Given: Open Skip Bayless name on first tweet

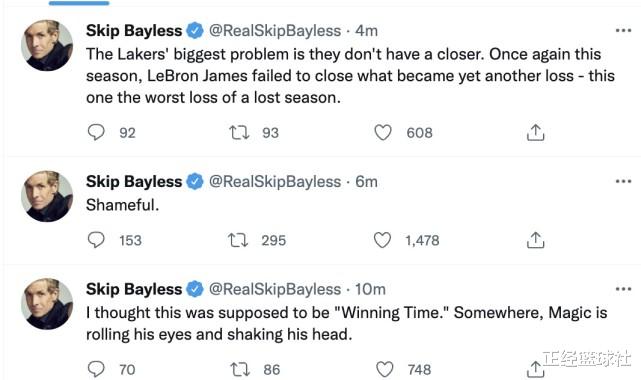Looking at the screenshot, I should point(134,31).
